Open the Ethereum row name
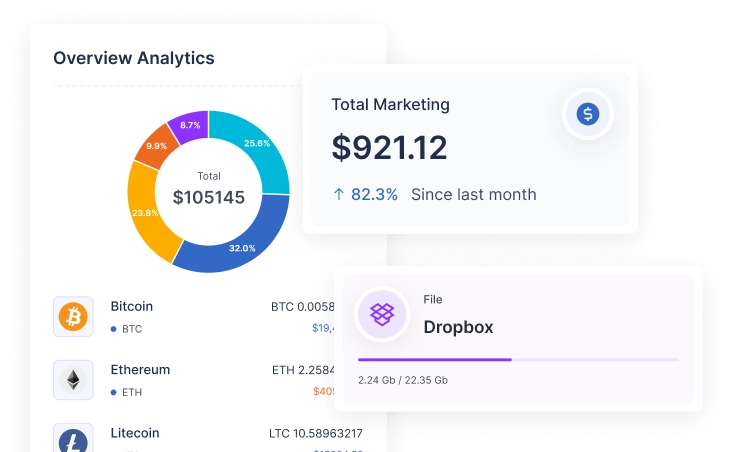 140,369
